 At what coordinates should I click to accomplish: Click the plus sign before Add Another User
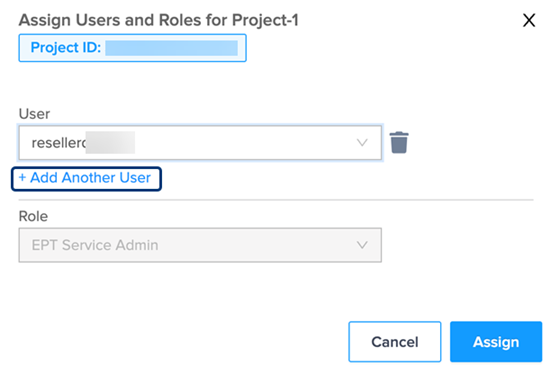click(22, 177)
